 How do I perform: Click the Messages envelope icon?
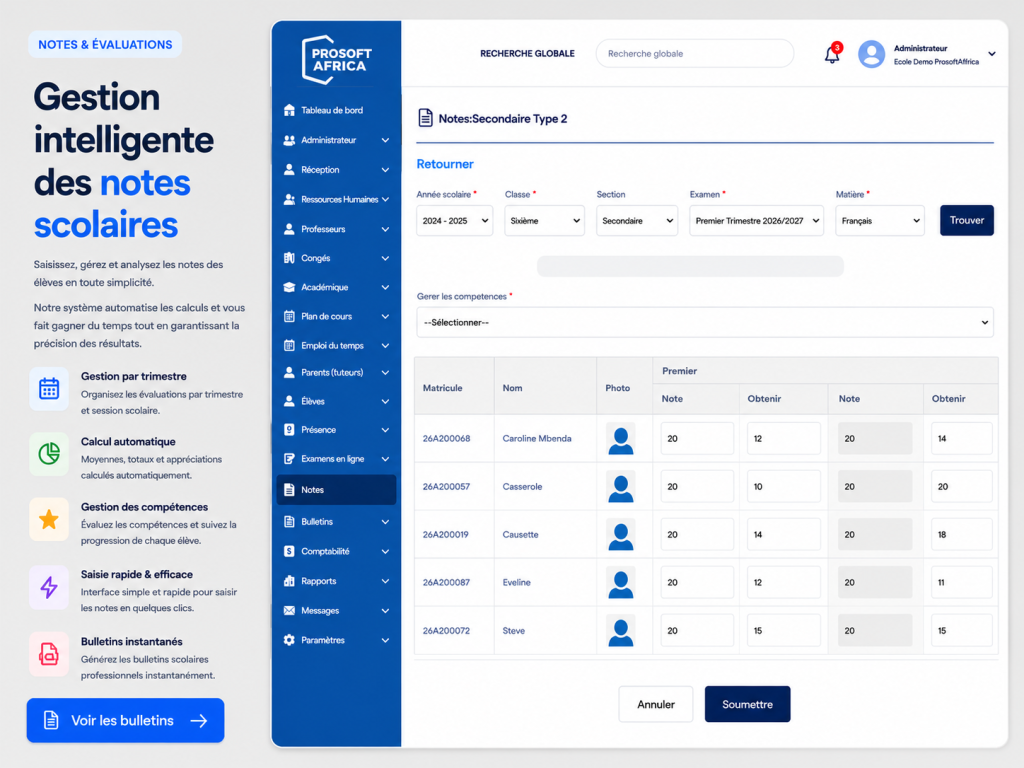coord(289,611)
